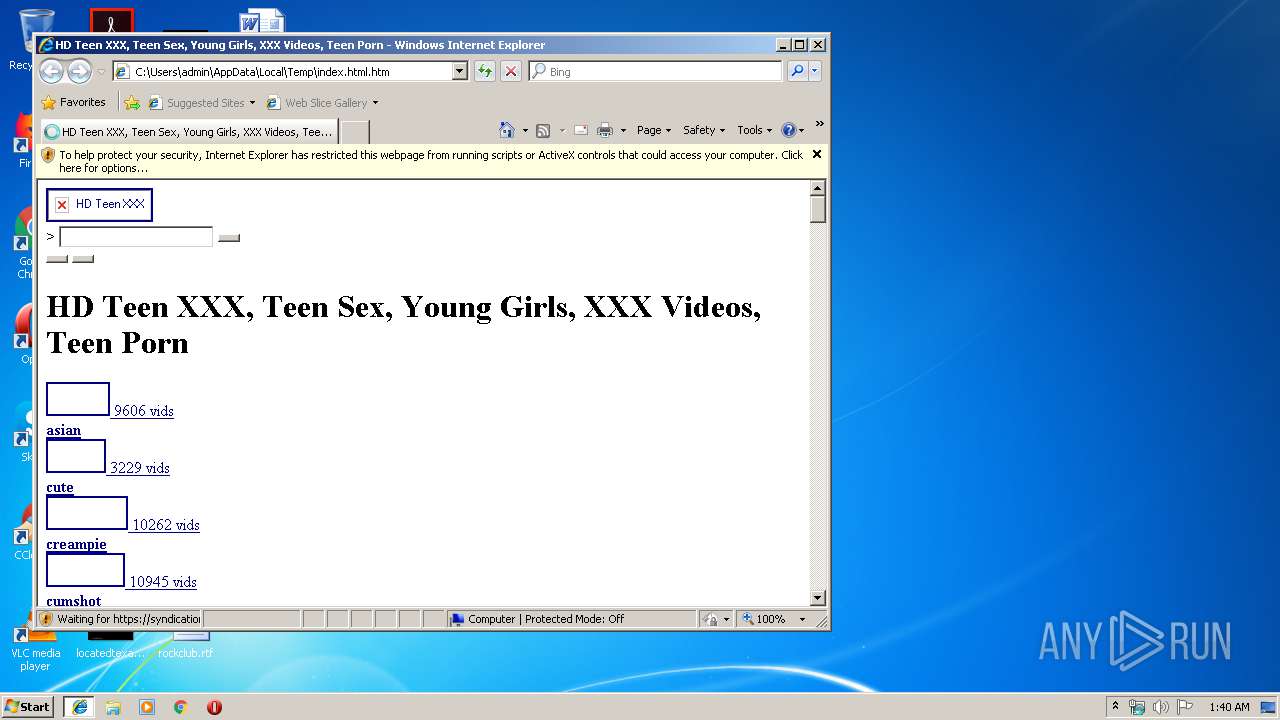The width and height of the screenshot is (1280, 720).
Task: Focus the Bing search box
Action: tap(664, 71)
